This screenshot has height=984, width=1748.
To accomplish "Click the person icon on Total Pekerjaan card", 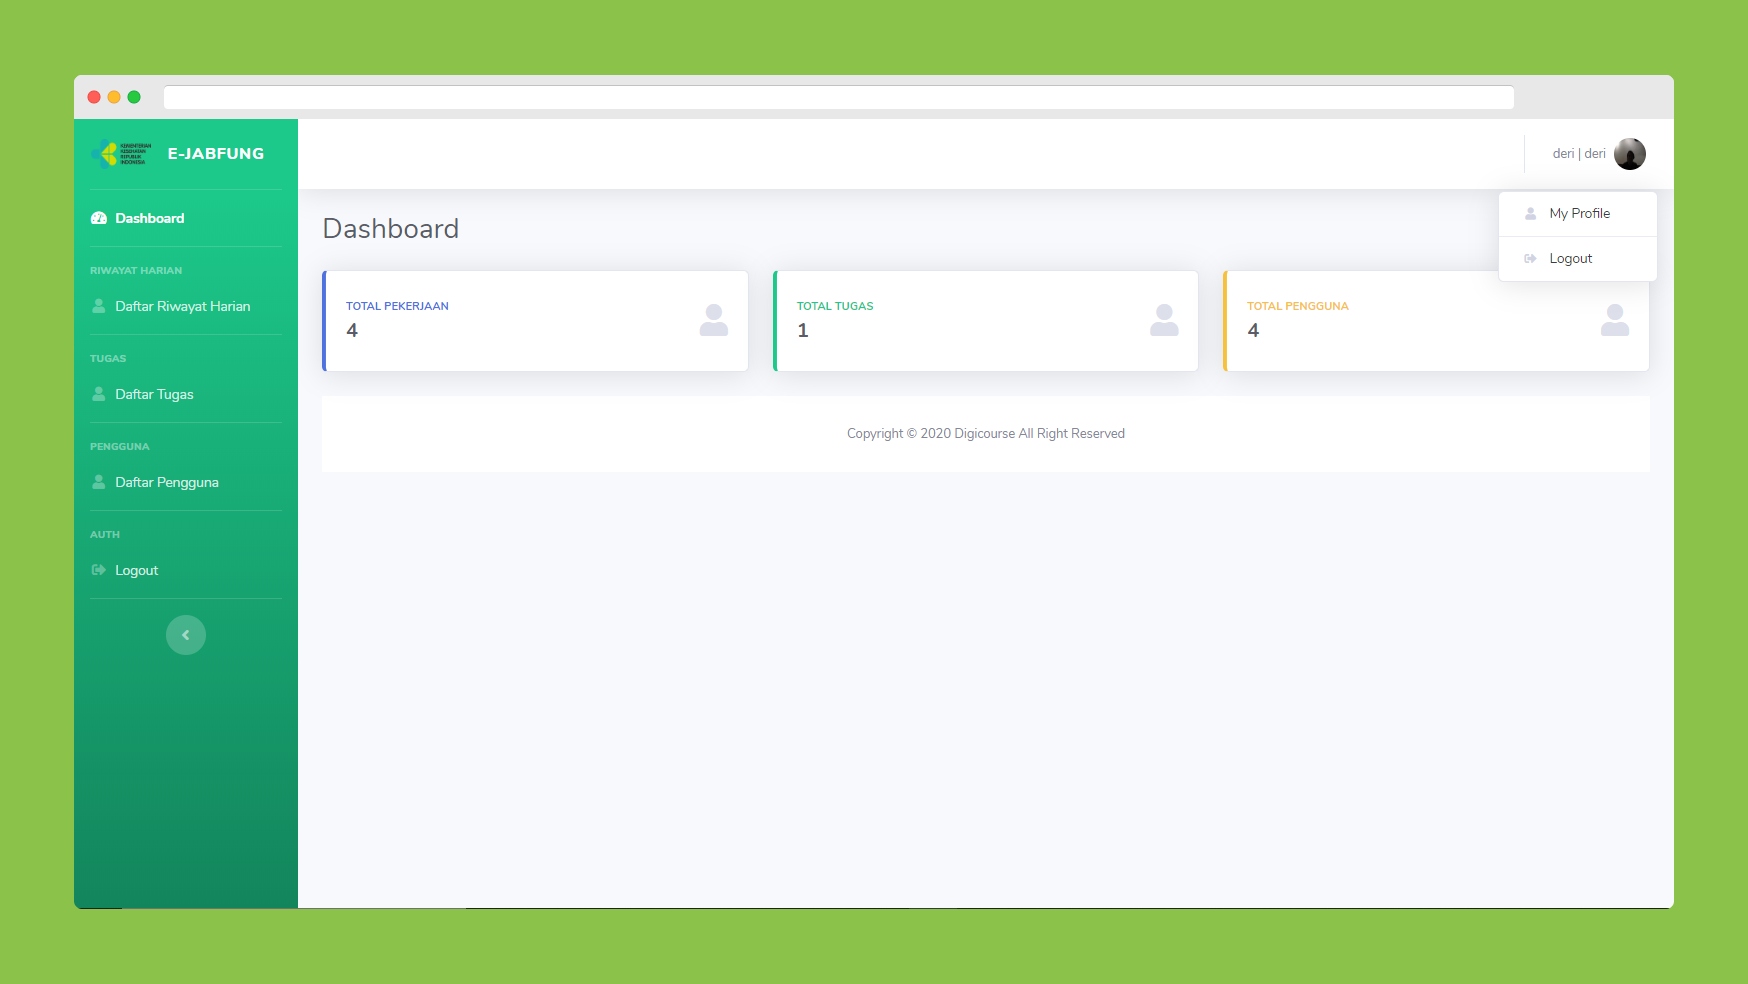I will pyautogui.click(x=713, y=320).
